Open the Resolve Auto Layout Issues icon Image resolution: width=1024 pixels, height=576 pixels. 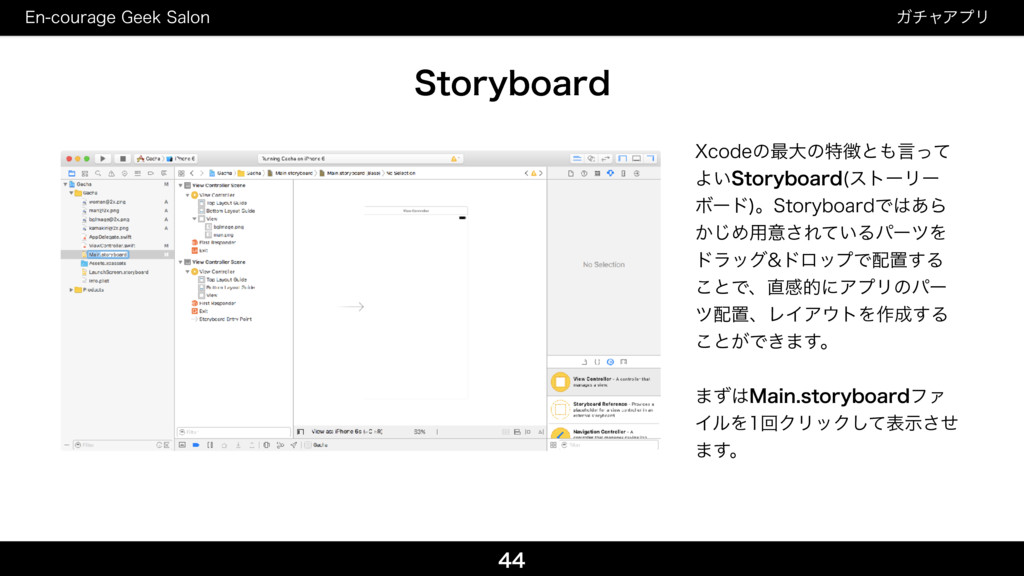[541, 432]
